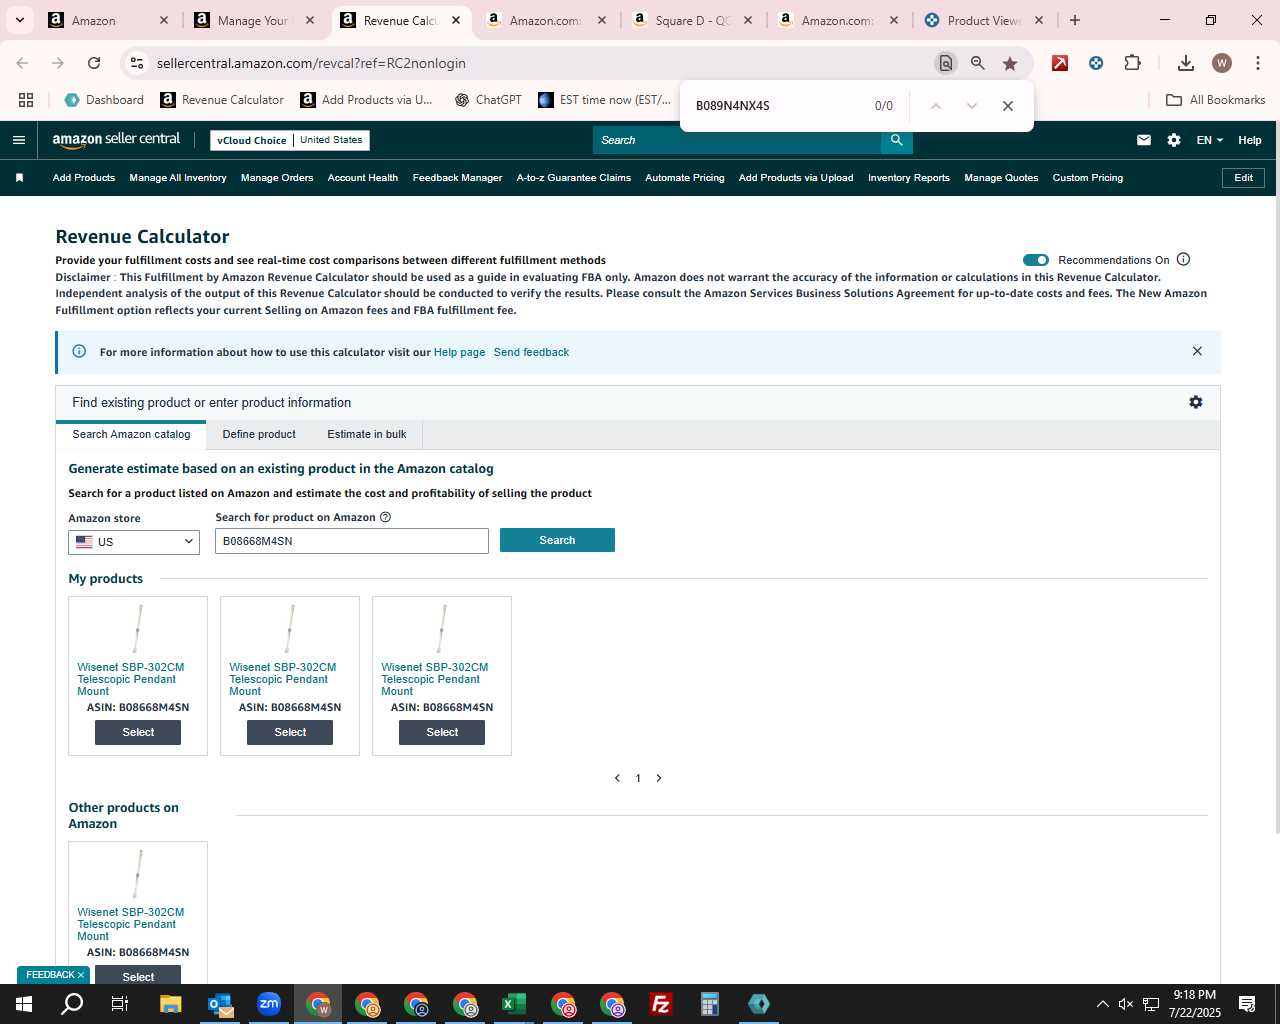Click the teal Search button
This screenshot has height=1024, width=1280.
[x=557, y=540]
